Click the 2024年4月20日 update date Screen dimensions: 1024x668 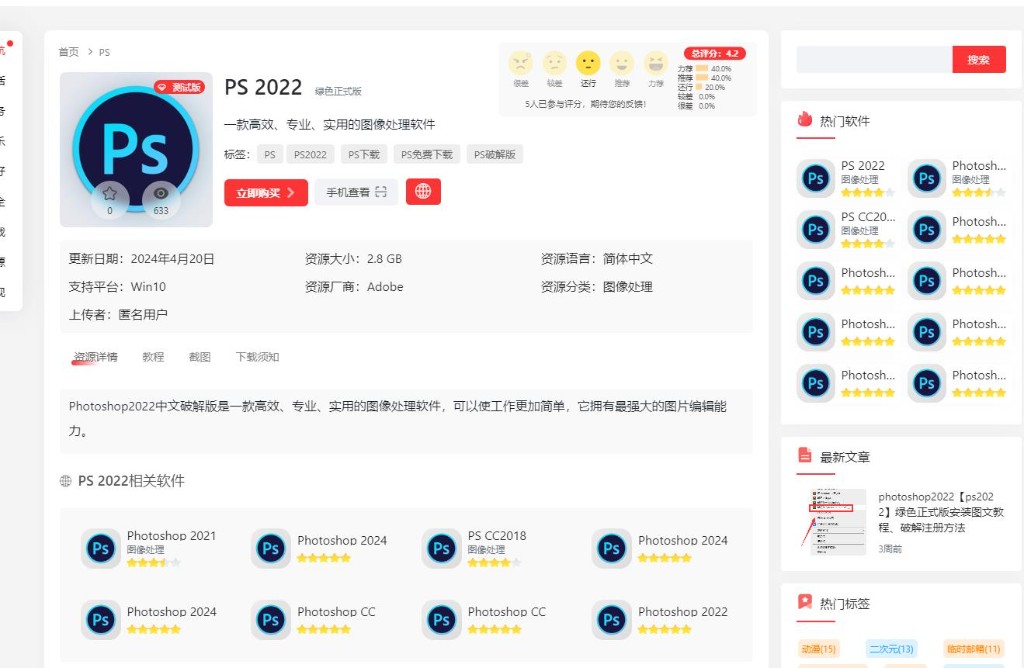coord(172,259)
